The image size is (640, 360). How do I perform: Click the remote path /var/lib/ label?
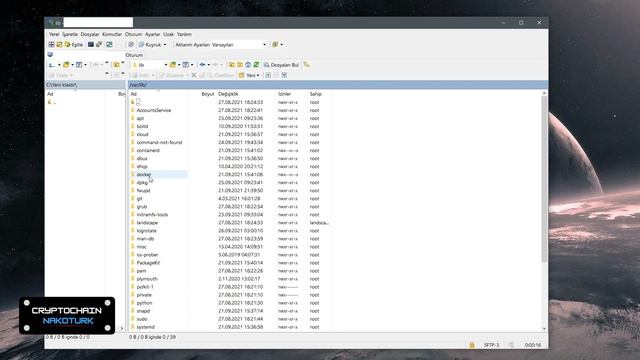(x=138, y=85)
